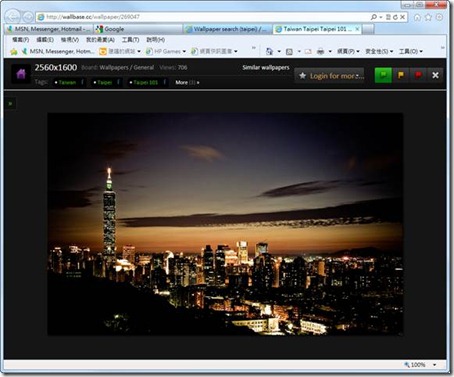Open a new blank tab
The width and height of the screenshot is (454, 377).
368,29
